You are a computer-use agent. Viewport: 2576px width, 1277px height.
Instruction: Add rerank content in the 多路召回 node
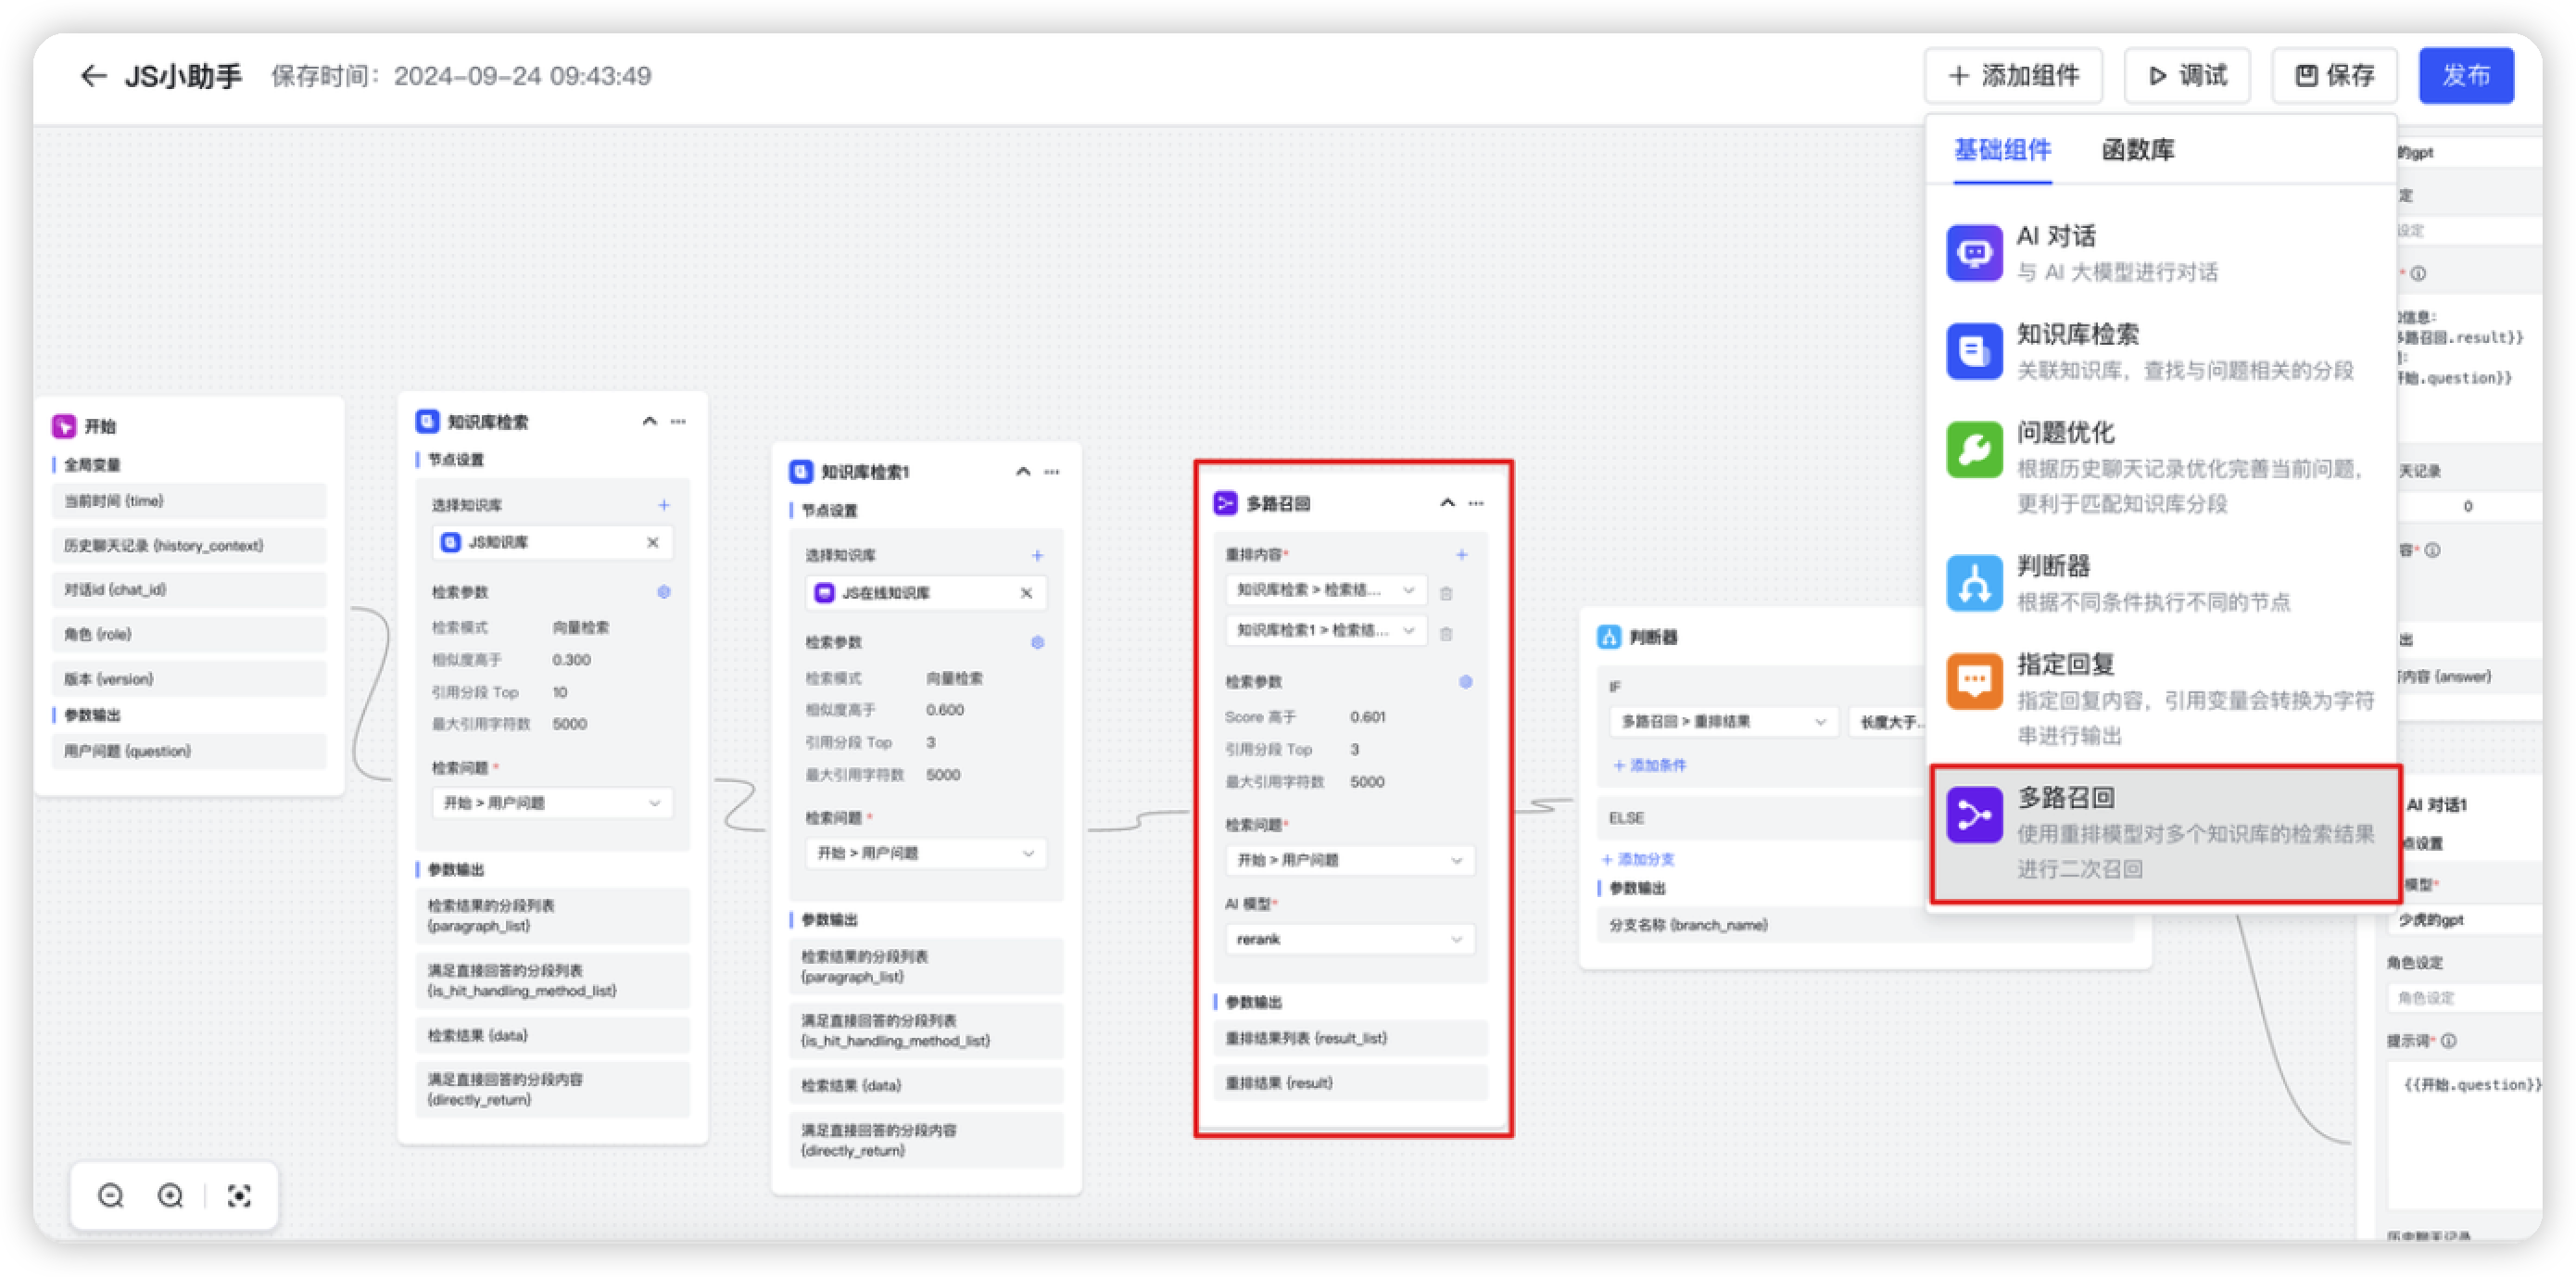[x=1462, y=554]
